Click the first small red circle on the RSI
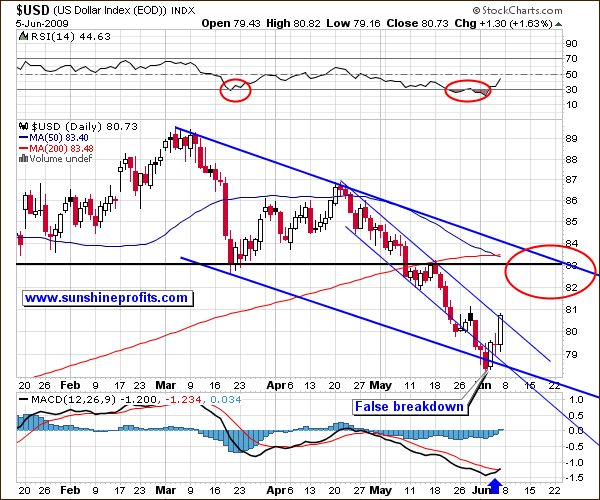Viewport: 600px width, 500px height. tap(236, 90)
